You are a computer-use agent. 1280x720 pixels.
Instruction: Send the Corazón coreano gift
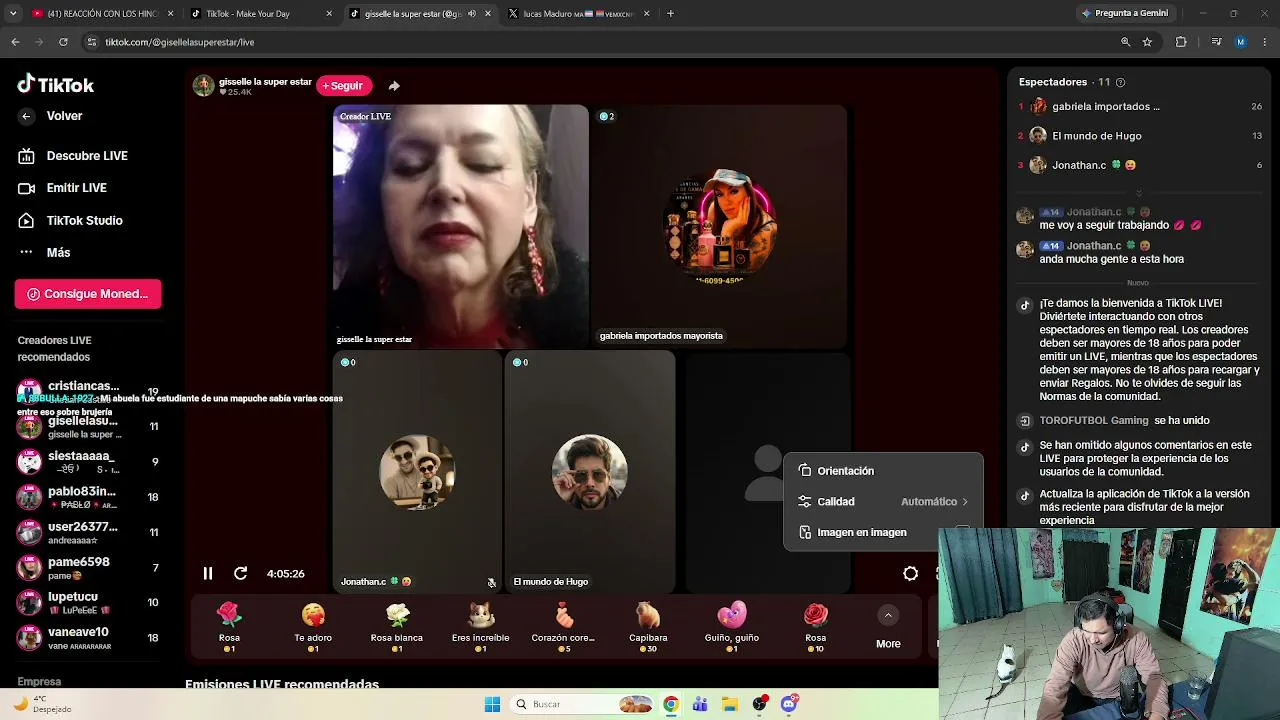coord(564,628)
